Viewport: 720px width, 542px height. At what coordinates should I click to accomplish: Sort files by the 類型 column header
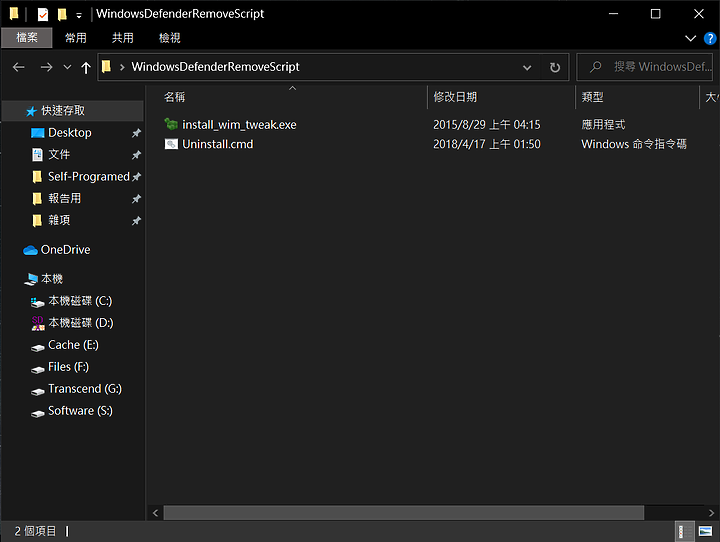click(592, 97)
